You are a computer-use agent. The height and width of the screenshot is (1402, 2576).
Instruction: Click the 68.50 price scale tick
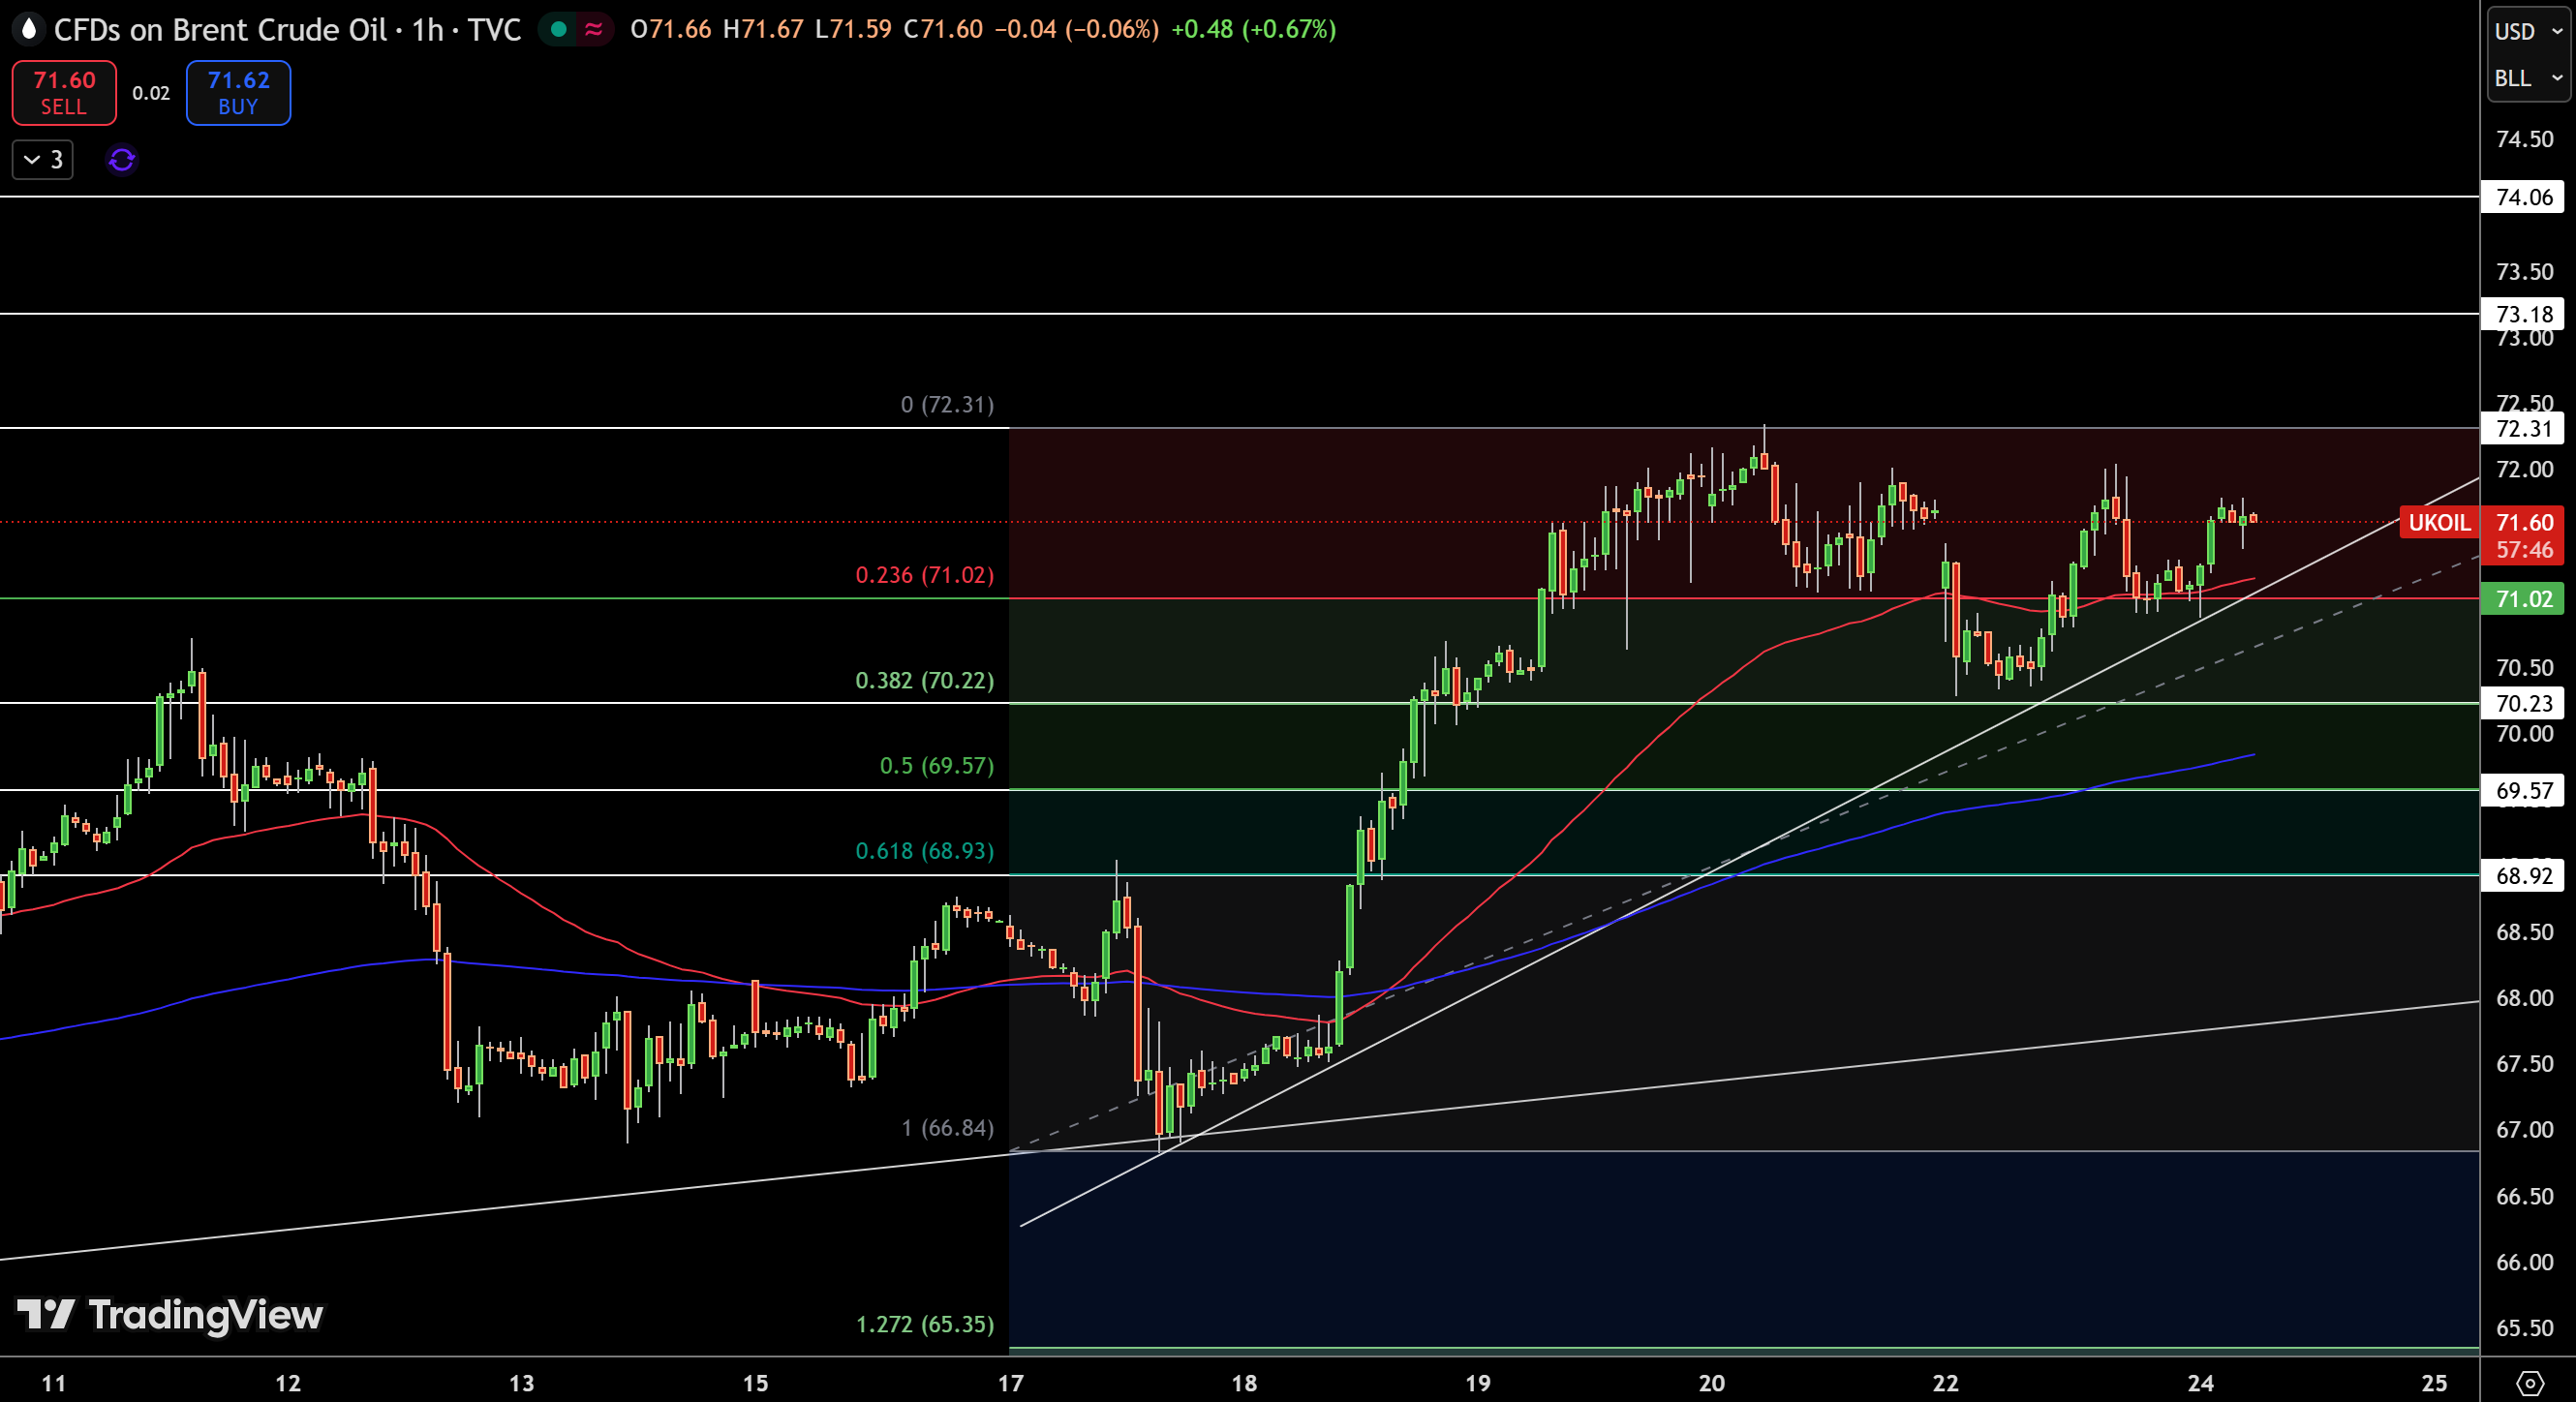(x=2524, y=932)
